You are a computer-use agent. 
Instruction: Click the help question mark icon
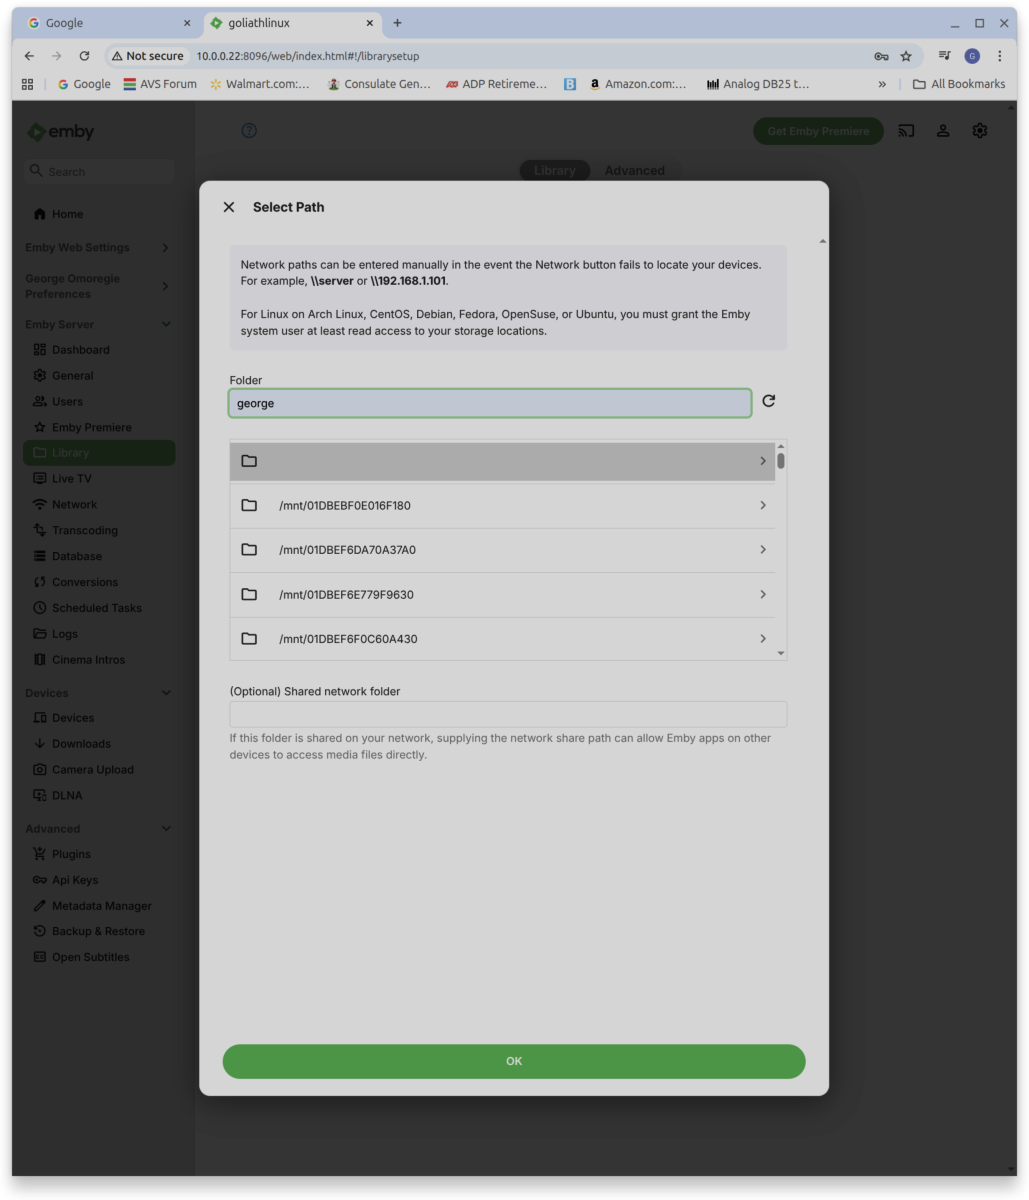(248, 130)
